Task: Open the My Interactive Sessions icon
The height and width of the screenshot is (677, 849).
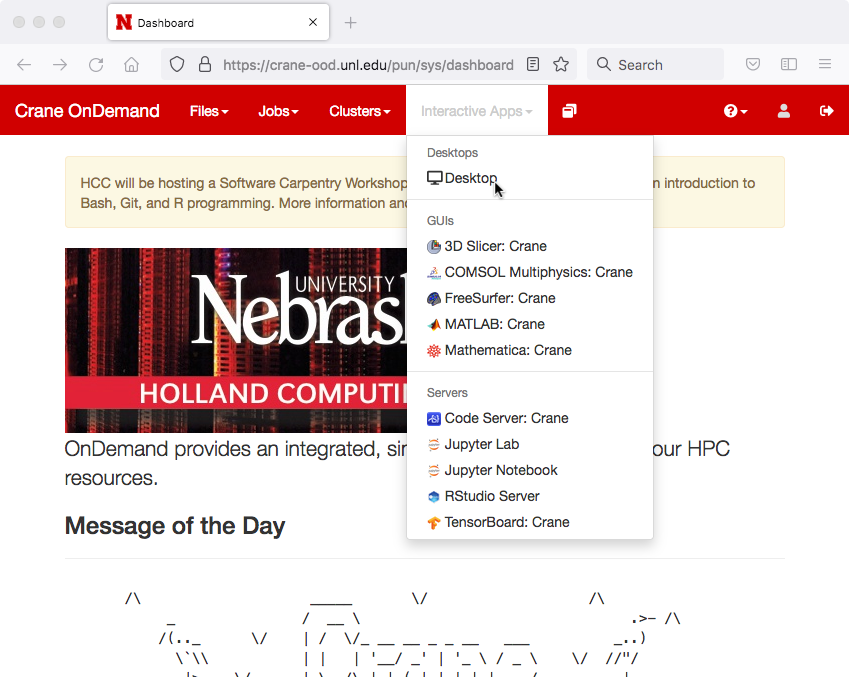Action: pyautogui.click(x=569, y=111)
